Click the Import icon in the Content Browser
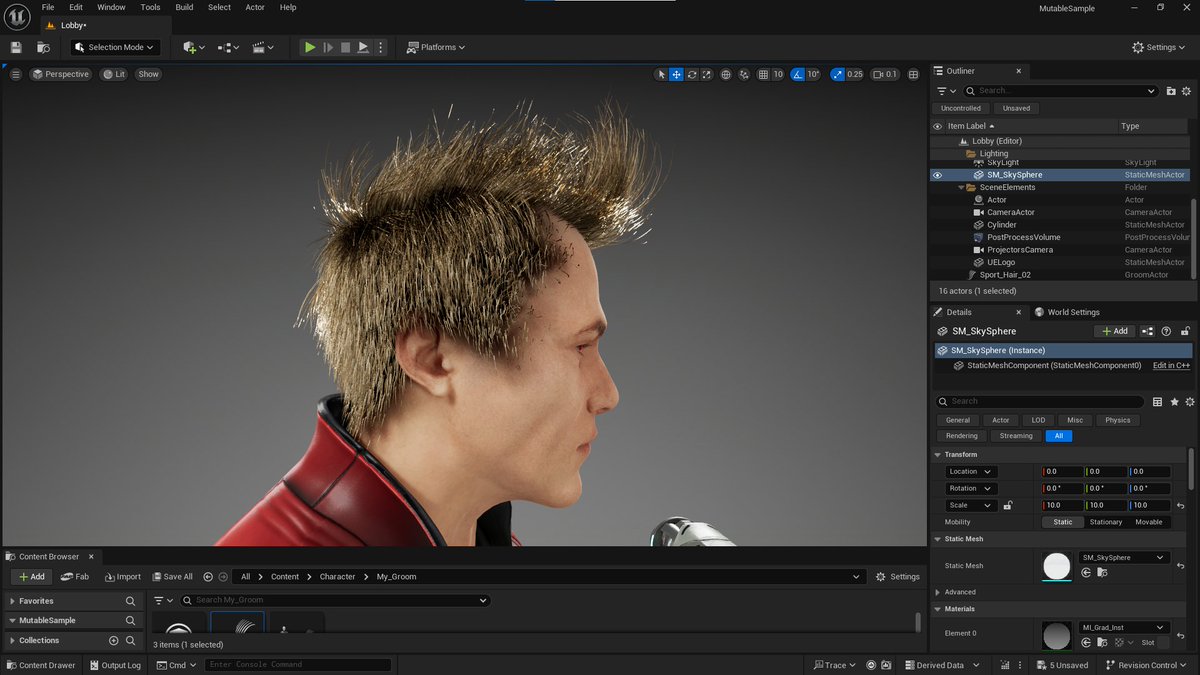1200x675 pixels. 122,576
